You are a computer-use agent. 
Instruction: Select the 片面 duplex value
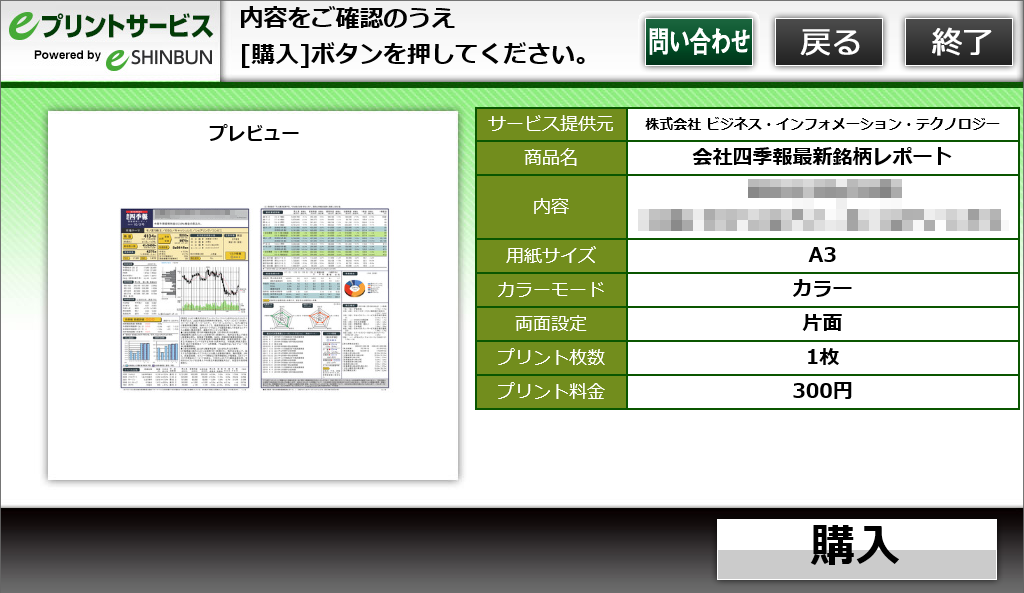pyautogui.click(x=822, y=323)
